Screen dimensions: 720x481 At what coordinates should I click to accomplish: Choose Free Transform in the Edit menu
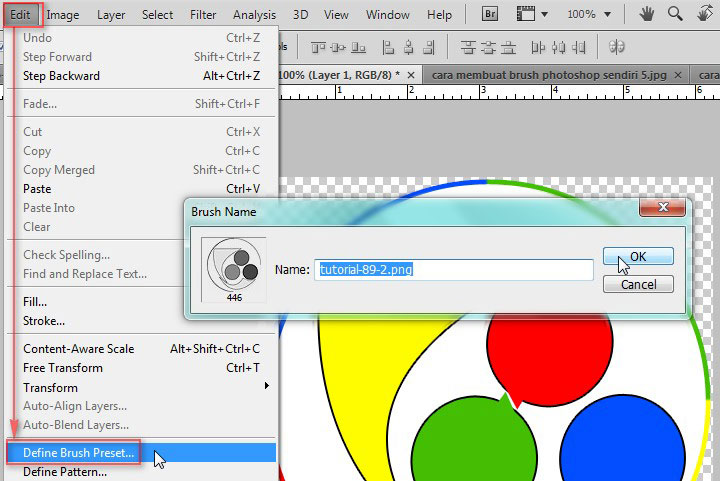[x=141, y=368]
